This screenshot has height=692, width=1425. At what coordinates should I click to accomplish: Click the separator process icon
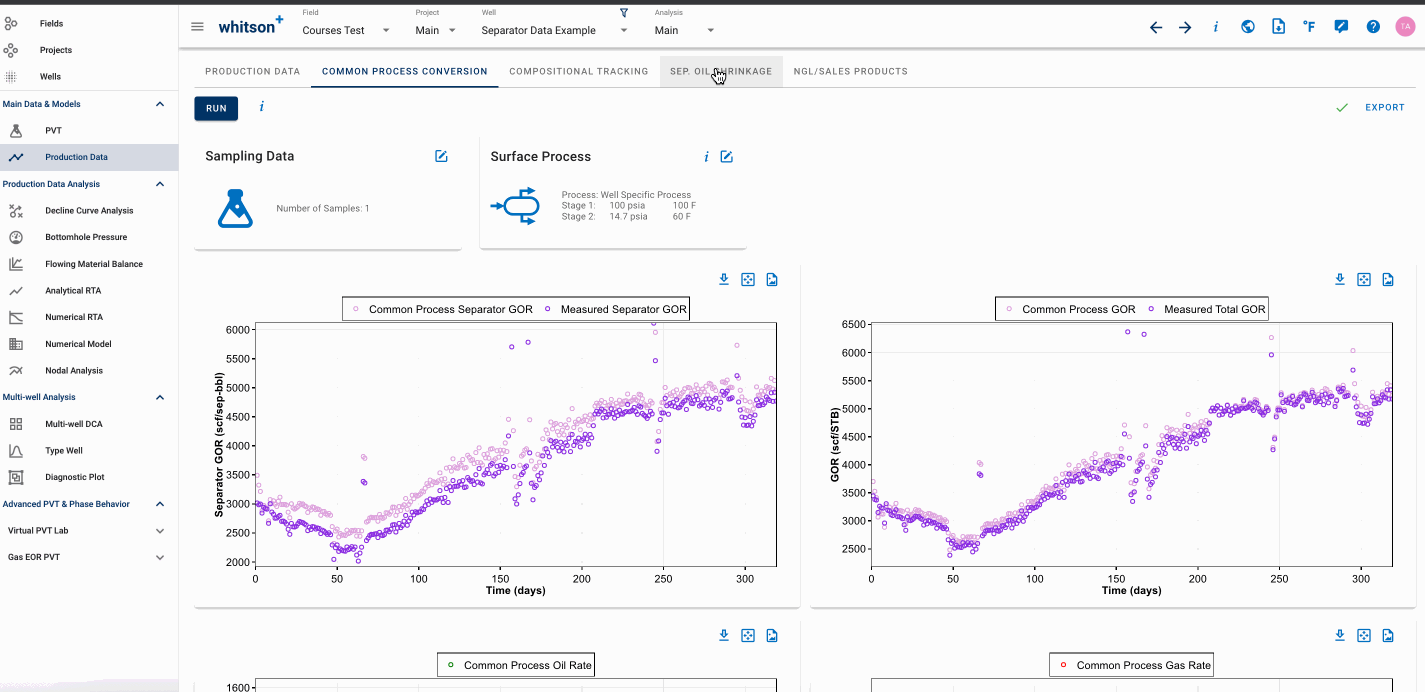coord(517,206)
